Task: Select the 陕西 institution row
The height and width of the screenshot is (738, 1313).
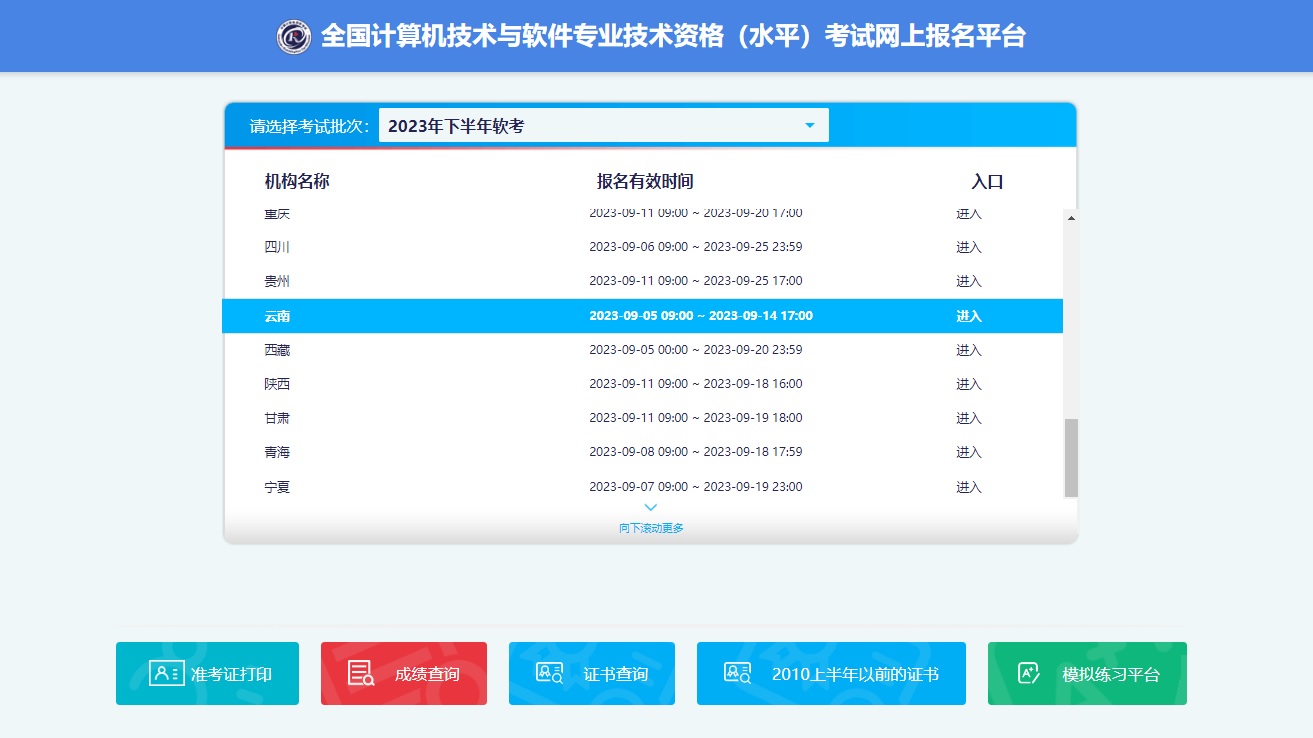Action: coord(277,384)
